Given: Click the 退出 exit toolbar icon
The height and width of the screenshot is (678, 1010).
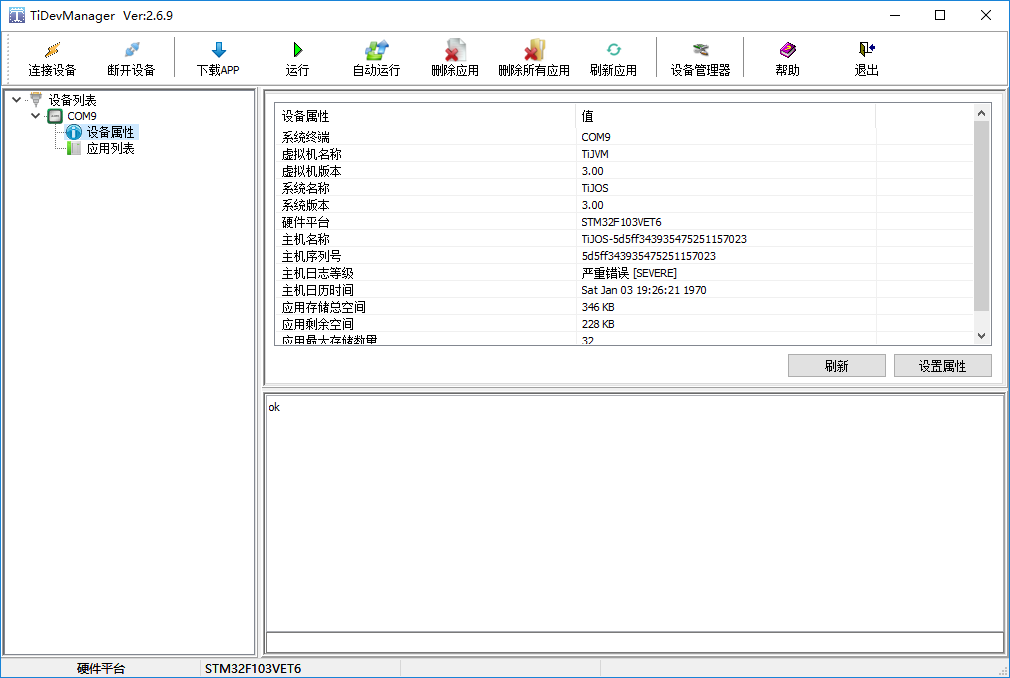Looking at the screenshot, I should (866, 50).
